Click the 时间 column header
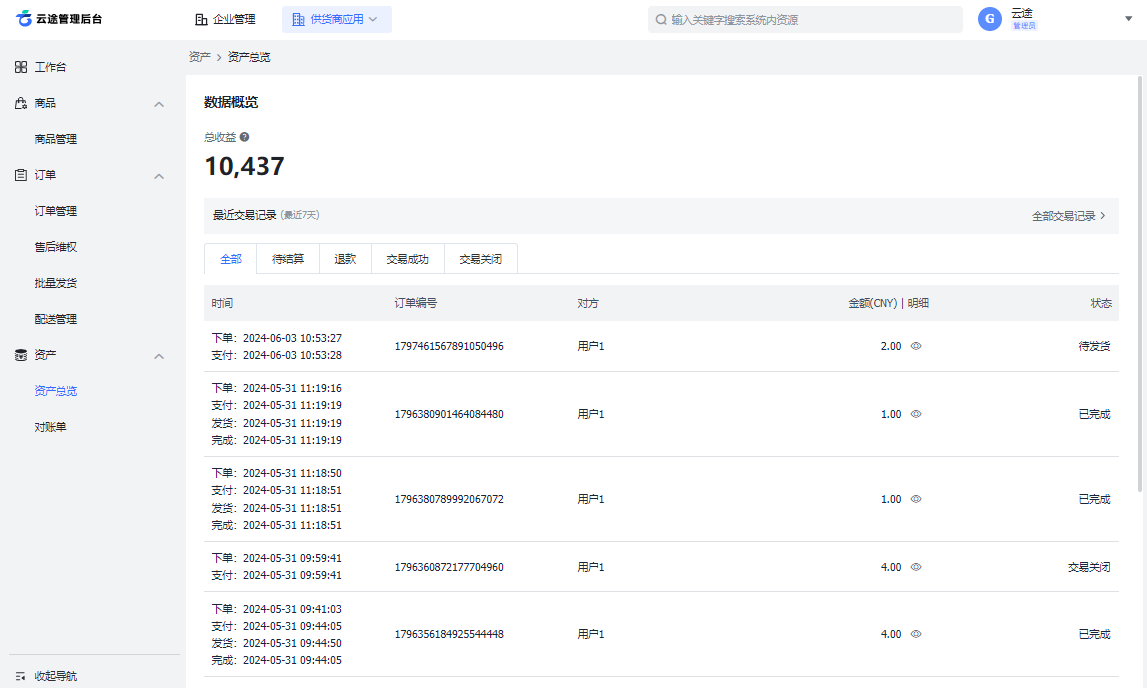Image resolution: width=1147 pixels, height=688 pixels. [x=222, y=303]
